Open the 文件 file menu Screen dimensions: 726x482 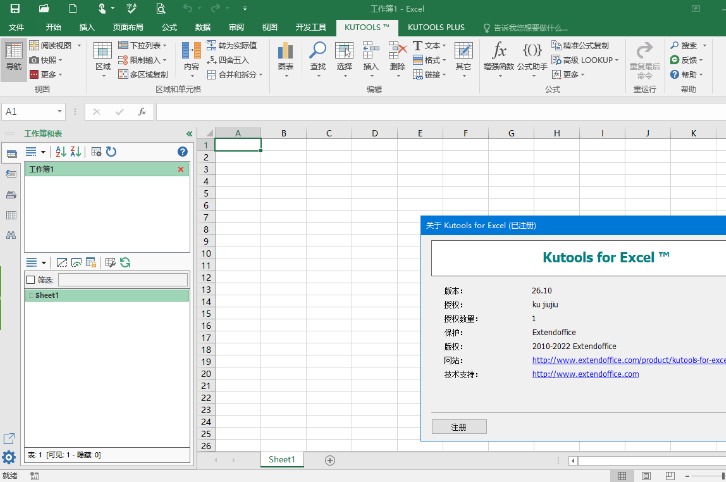(x=16, y=27)
